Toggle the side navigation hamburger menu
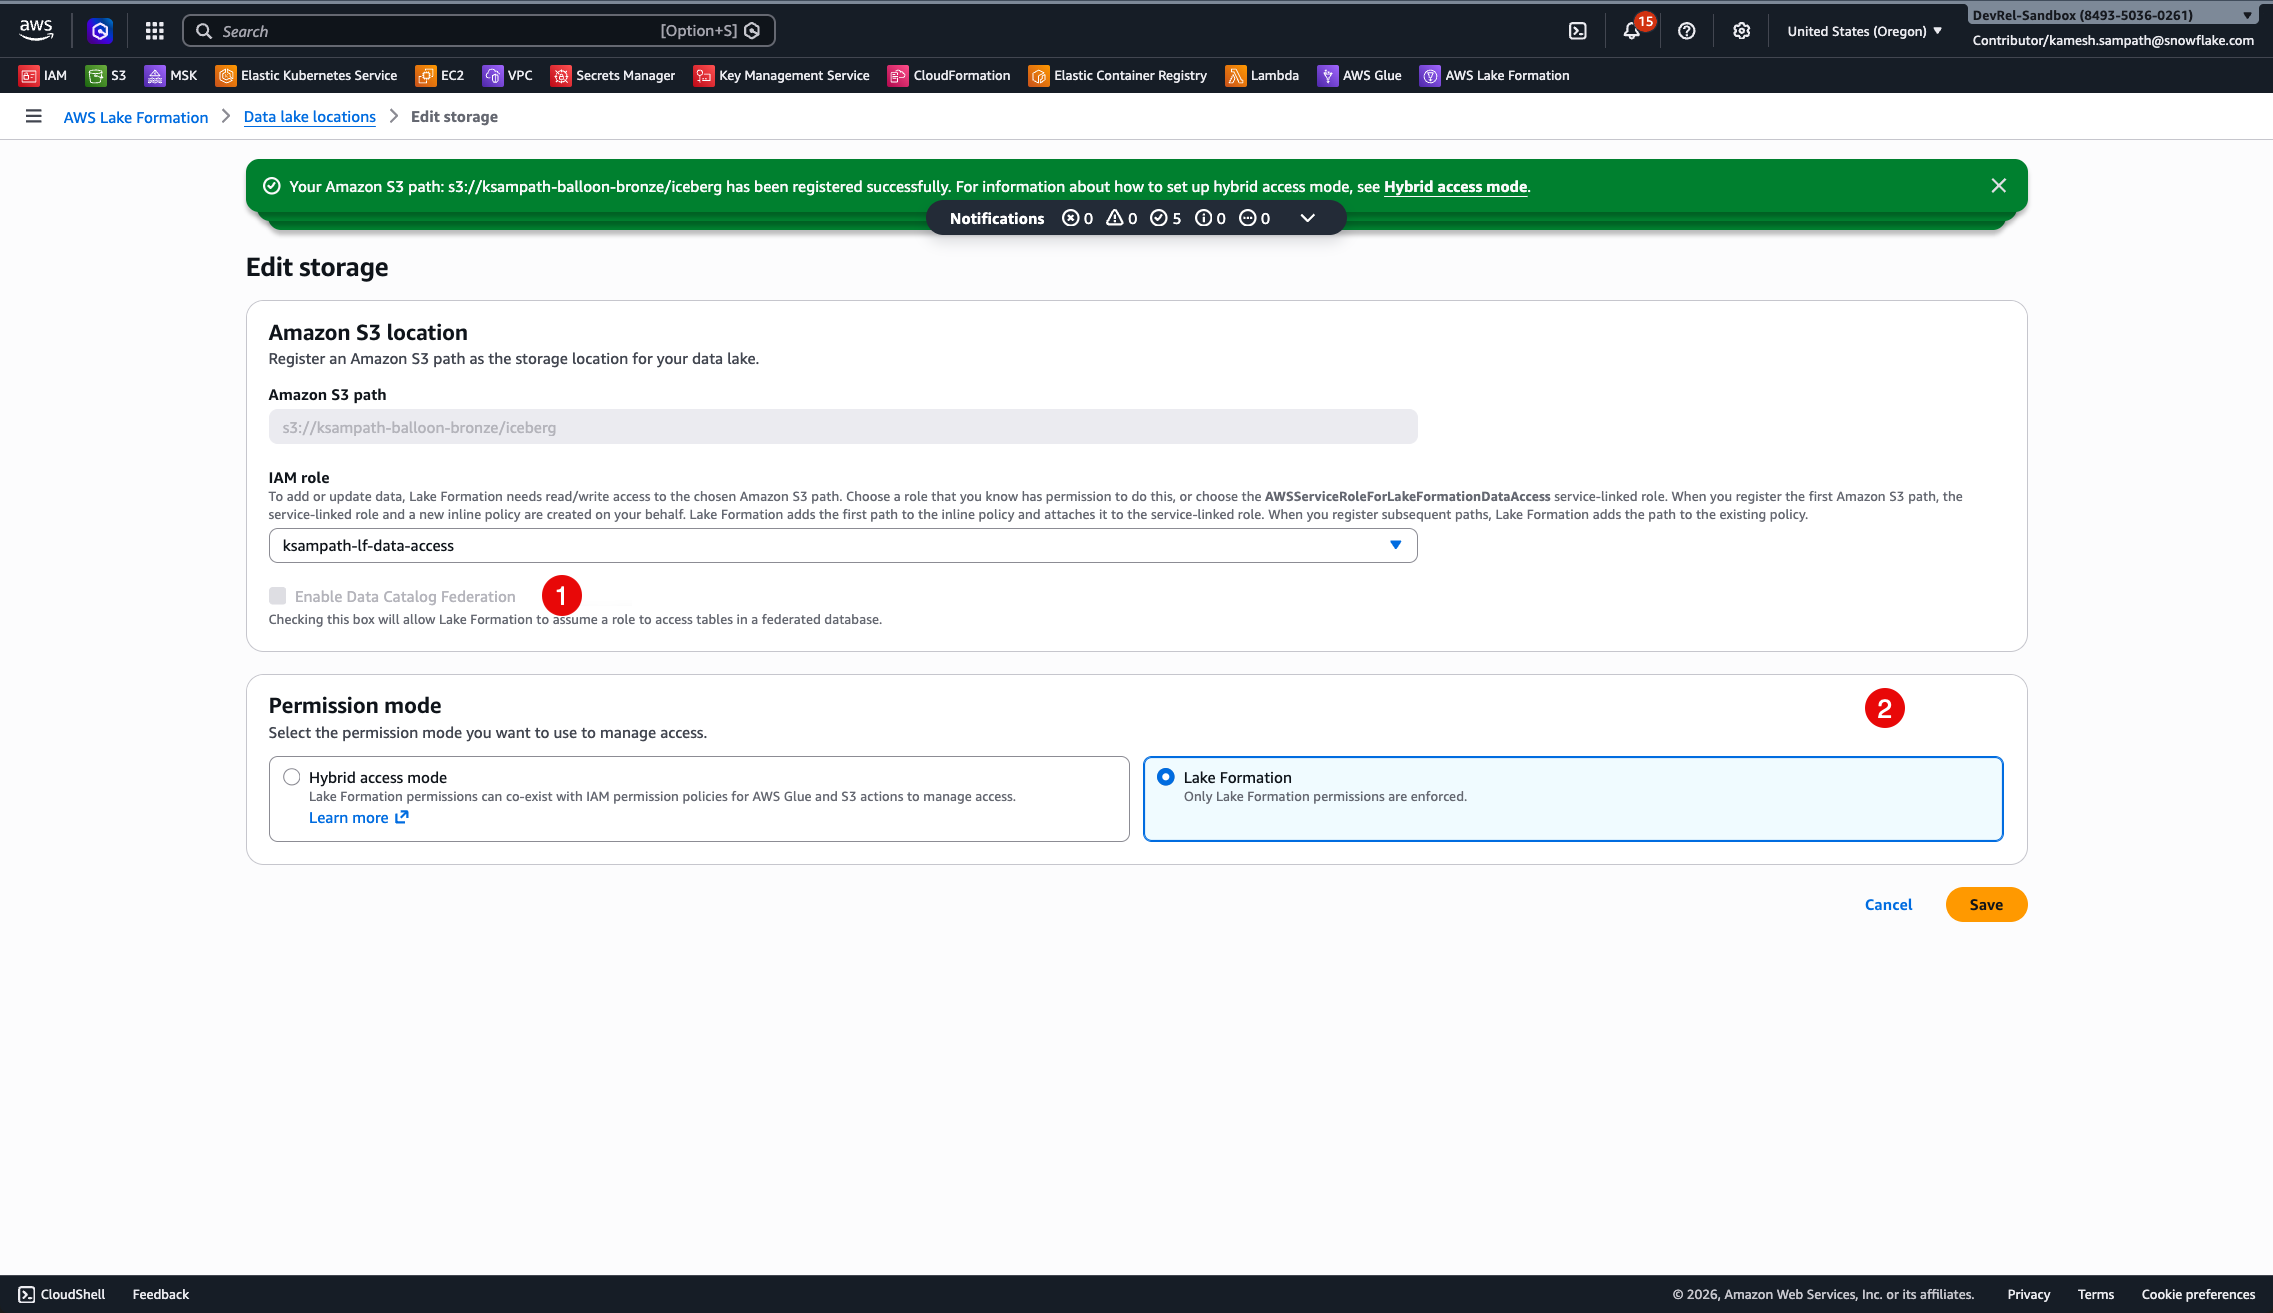 point(33,116)
